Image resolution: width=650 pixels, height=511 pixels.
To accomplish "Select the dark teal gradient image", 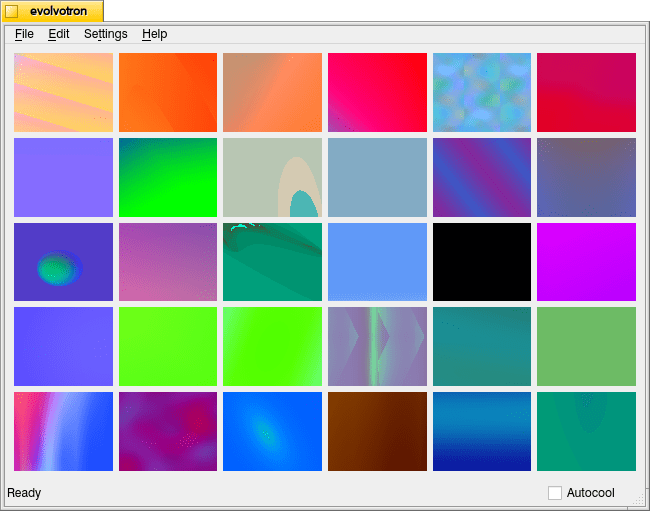I will pyautogui.click(x=482, y=346).
